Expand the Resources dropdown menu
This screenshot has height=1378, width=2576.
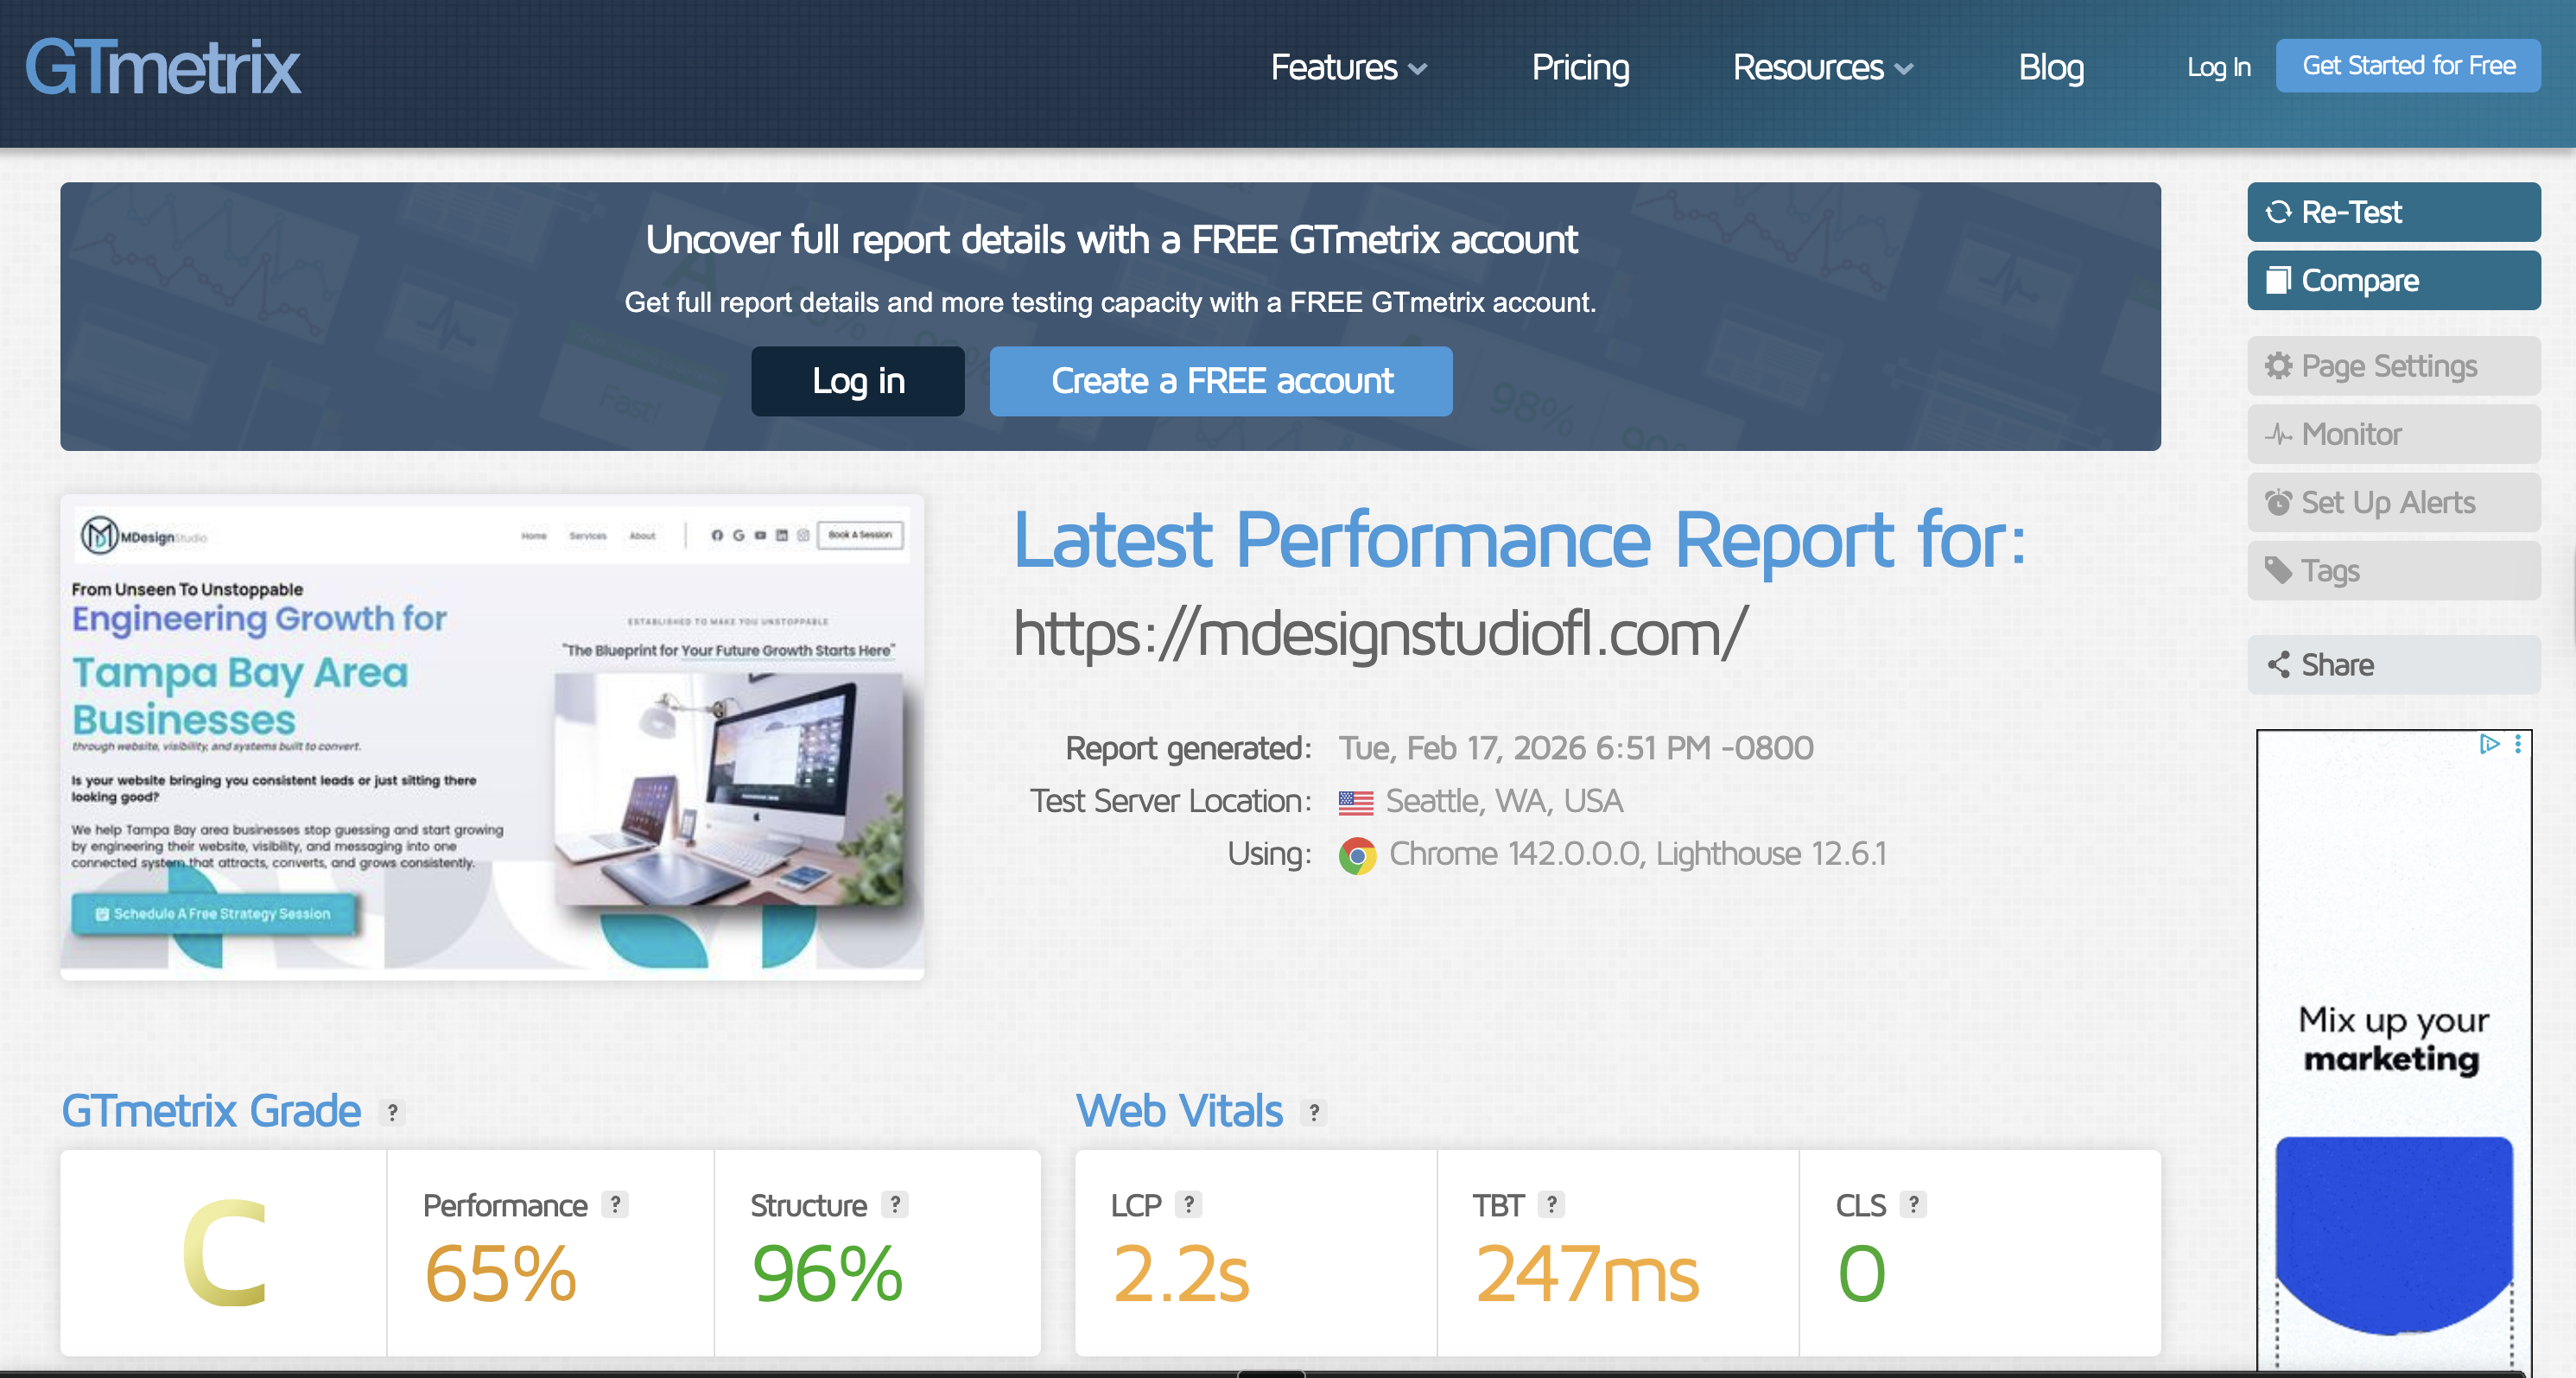(1822, 68)
